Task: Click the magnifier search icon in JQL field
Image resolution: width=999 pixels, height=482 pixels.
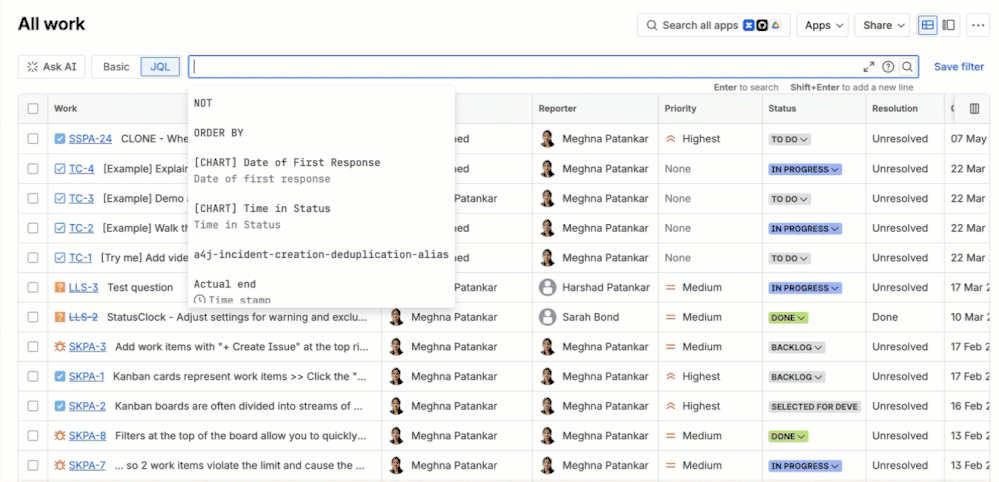Action: coord(907,67)
